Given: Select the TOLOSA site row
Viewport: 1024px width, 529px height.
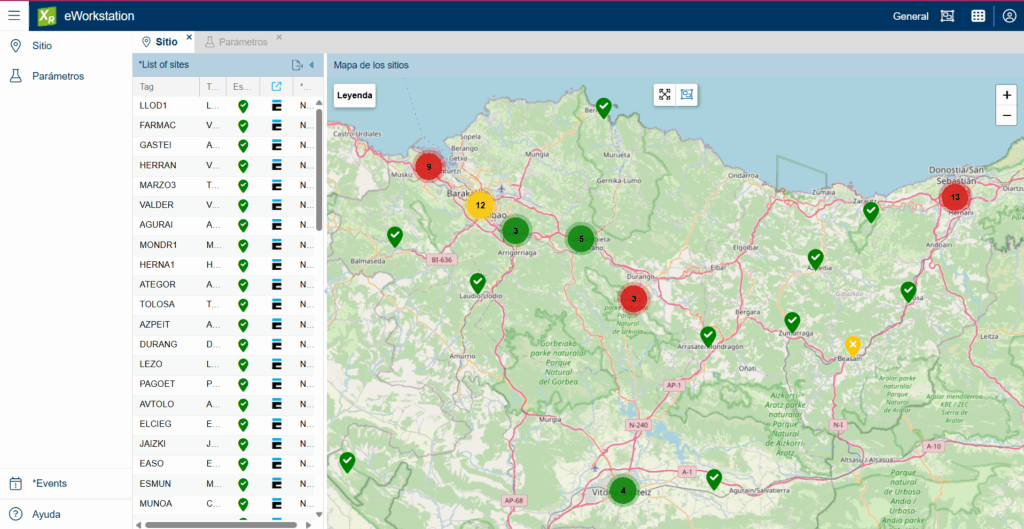Looking at the screenshot, I should [223, 304].
